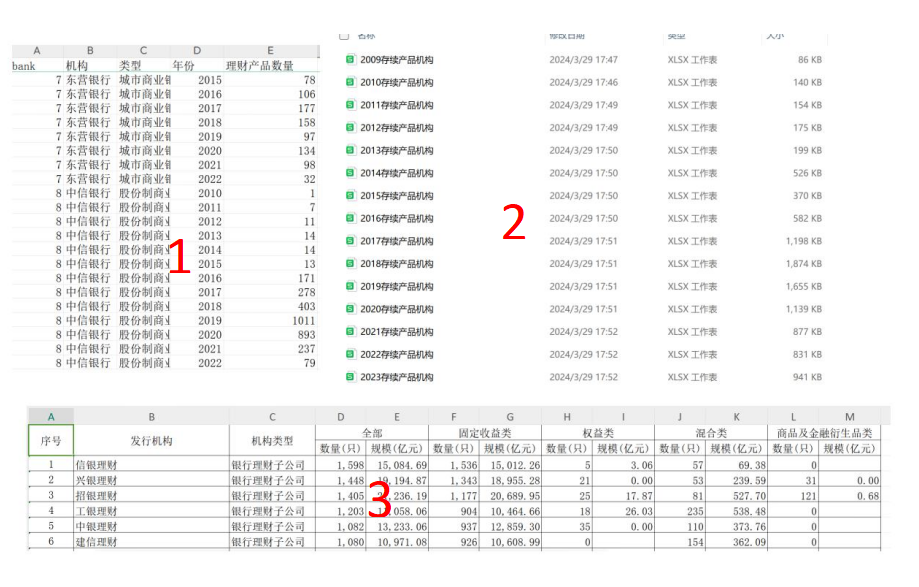Viewport: 919px width, 587px height.
Task: Click the date 2024/3/29 17:47
Action: click(x=583, y=60)
